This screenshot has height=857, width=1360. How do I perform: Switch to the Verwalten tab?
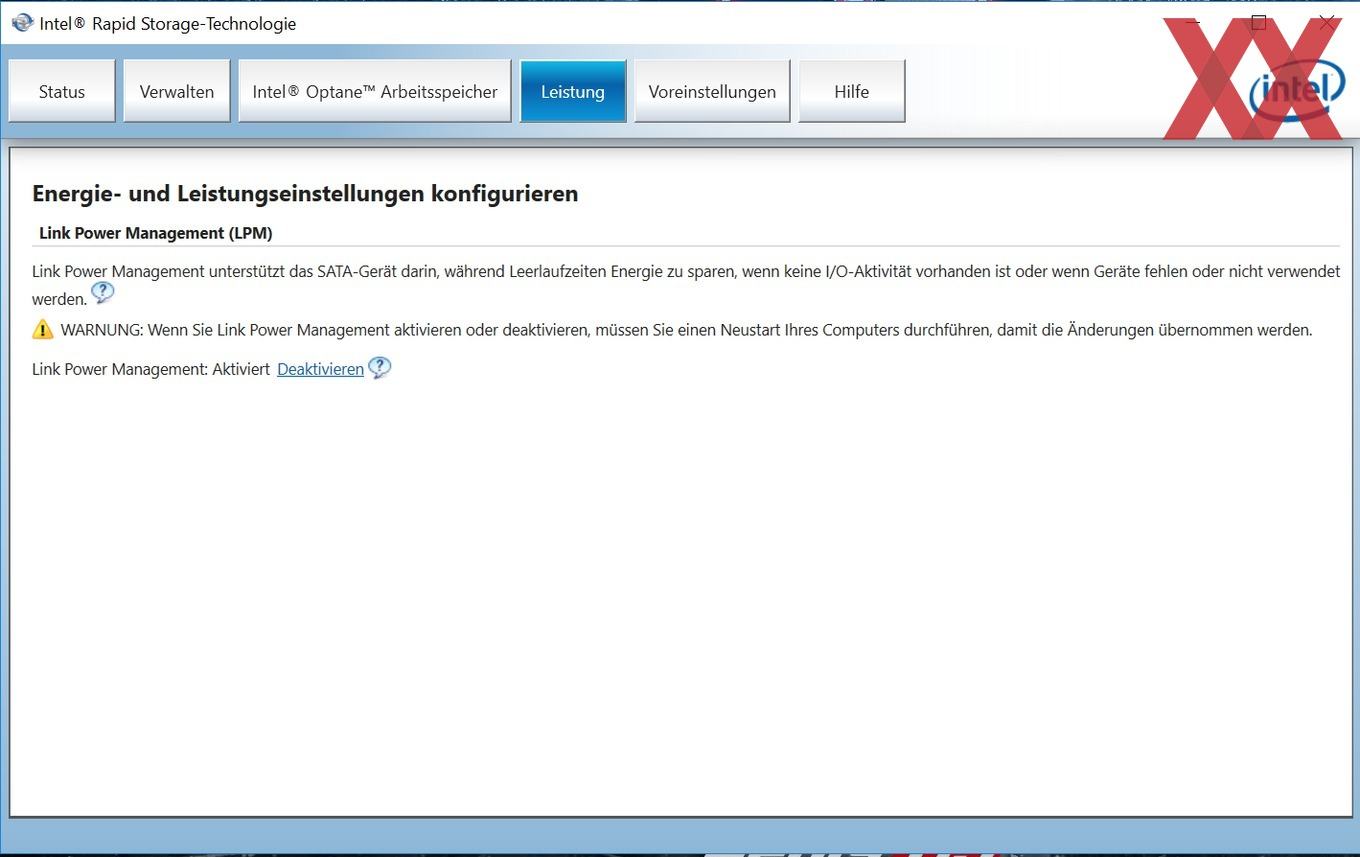click(x=177, y=91)
